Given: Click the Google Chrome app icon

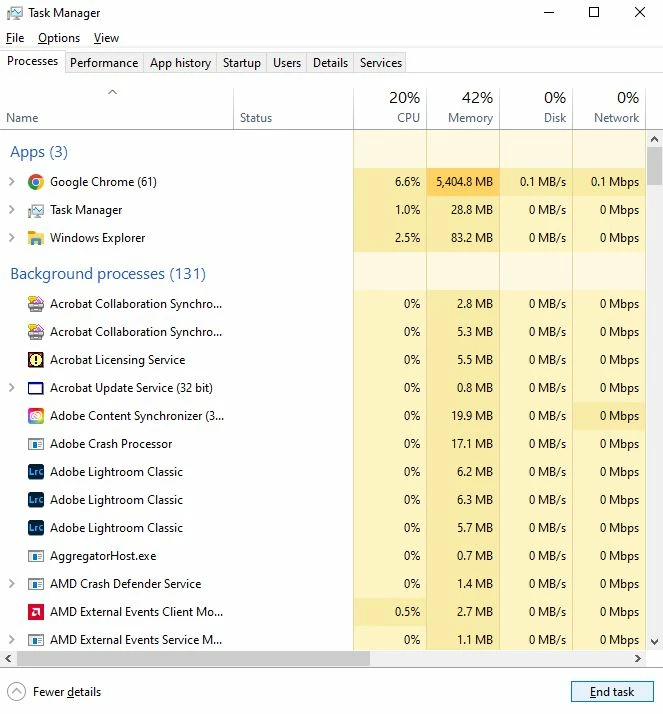Looking at the screenshot, I should 36,182.
